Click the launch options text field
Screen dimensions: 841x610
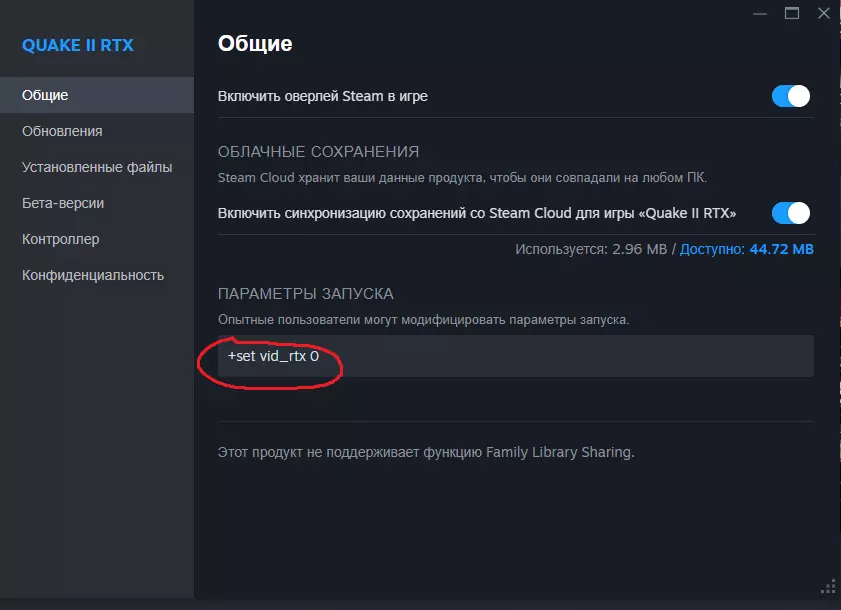[x=515, y=356]
